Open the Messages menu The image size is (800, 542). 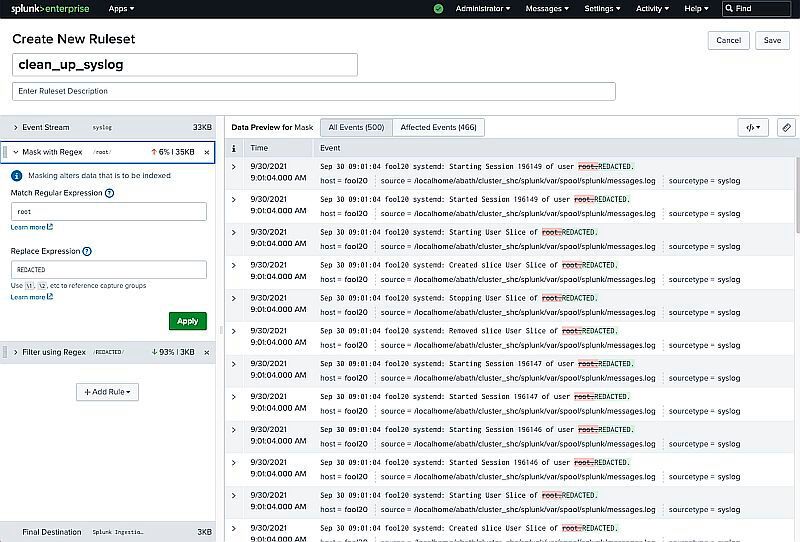(547, 9)
